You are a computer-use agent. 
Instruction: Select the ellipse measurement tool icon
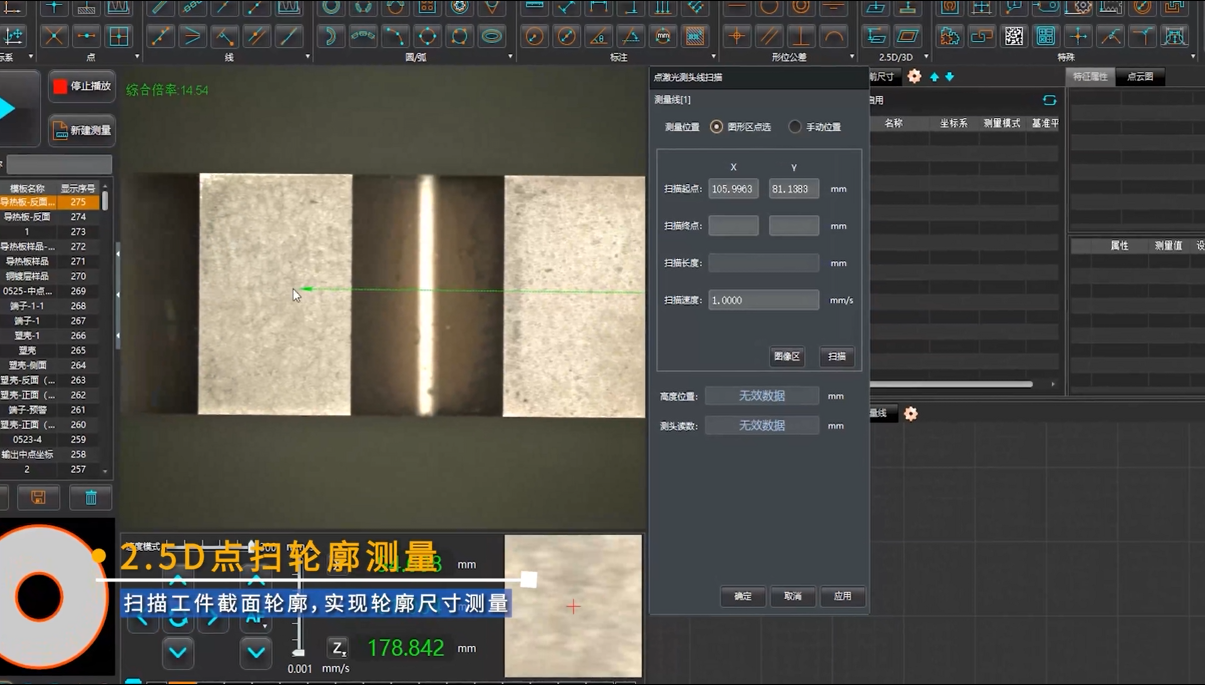click(492, 37)
